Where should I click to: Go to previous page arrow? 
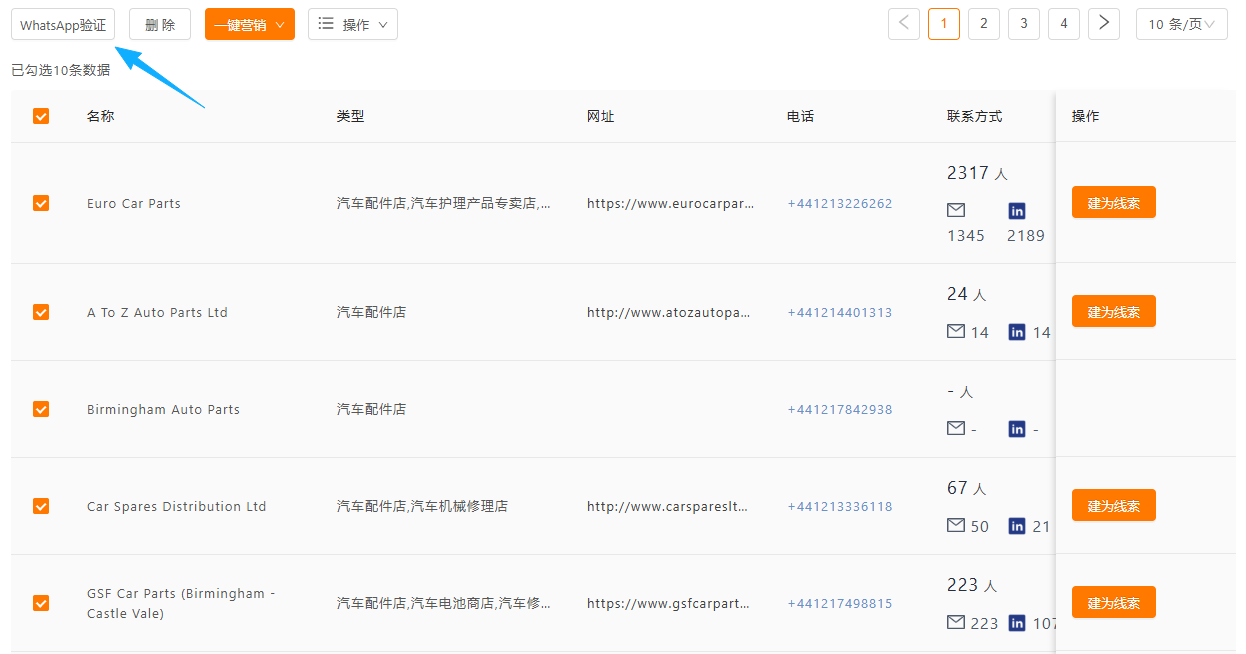pyautogui.click(x=904, y=24)
